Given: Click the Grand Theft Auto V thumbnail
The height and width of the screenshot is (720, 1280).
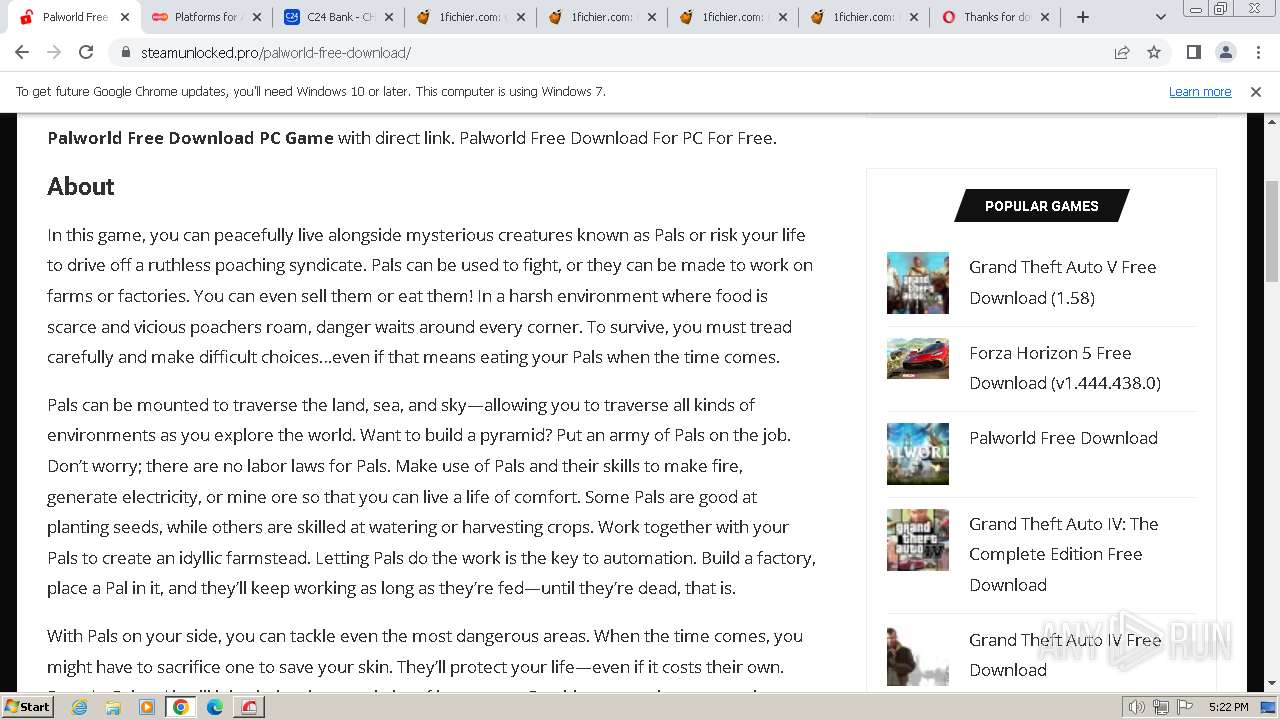Looking at the screenshot, I should tap(918, 283).
